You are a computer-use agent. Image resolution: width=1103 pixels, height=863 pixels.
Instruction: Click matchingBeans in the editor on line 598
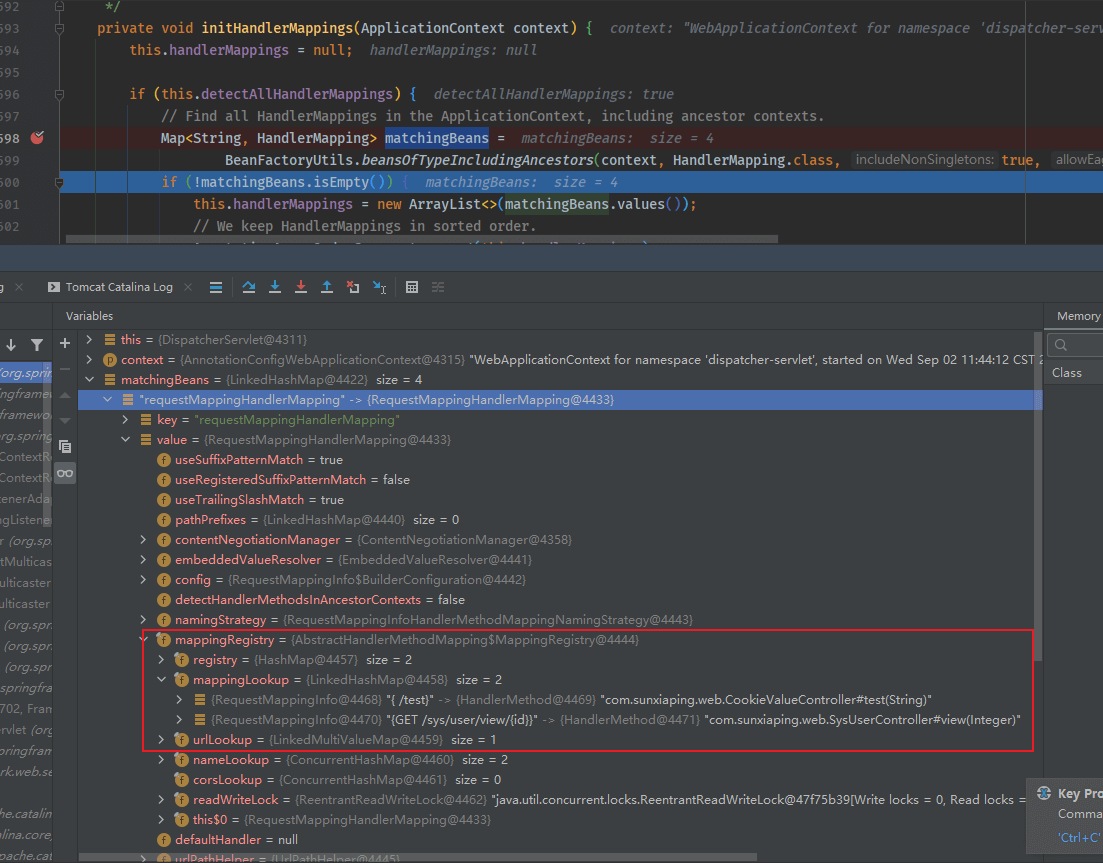click(x=436, y=138)
